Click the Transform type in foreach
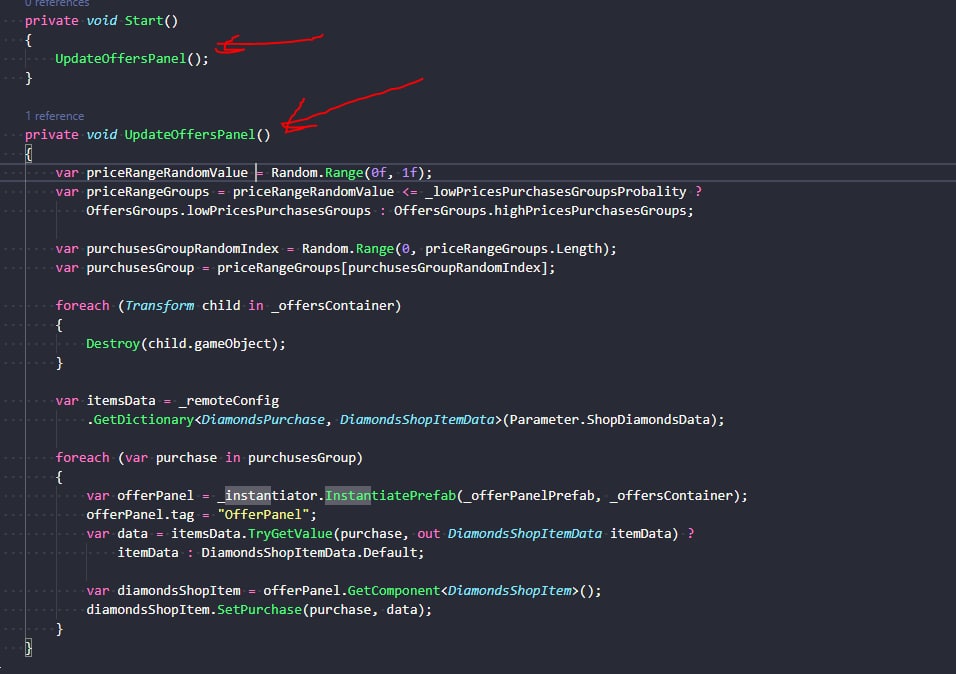 (x=159, y=306)
